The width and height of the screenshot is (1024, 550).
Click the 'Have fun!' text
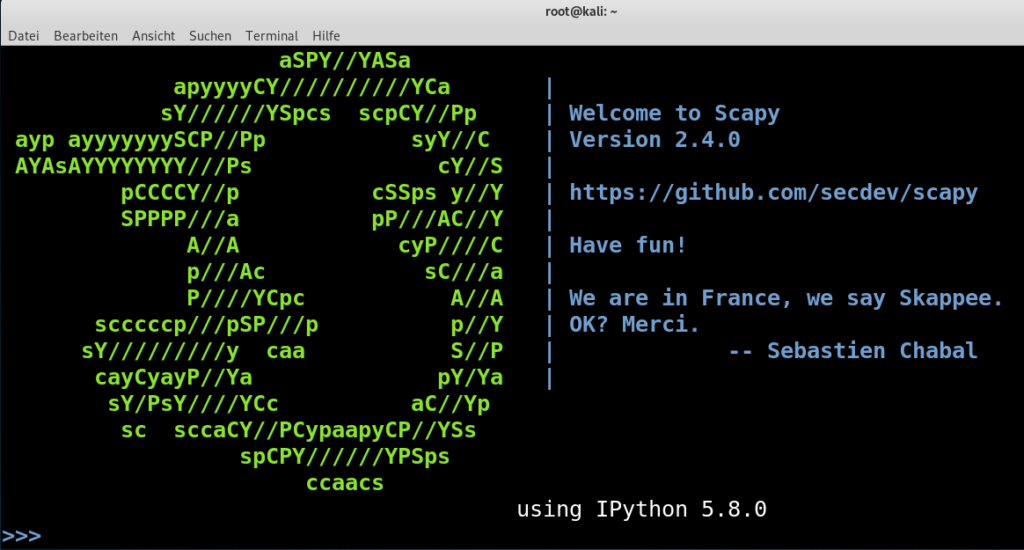pos(628,246)
